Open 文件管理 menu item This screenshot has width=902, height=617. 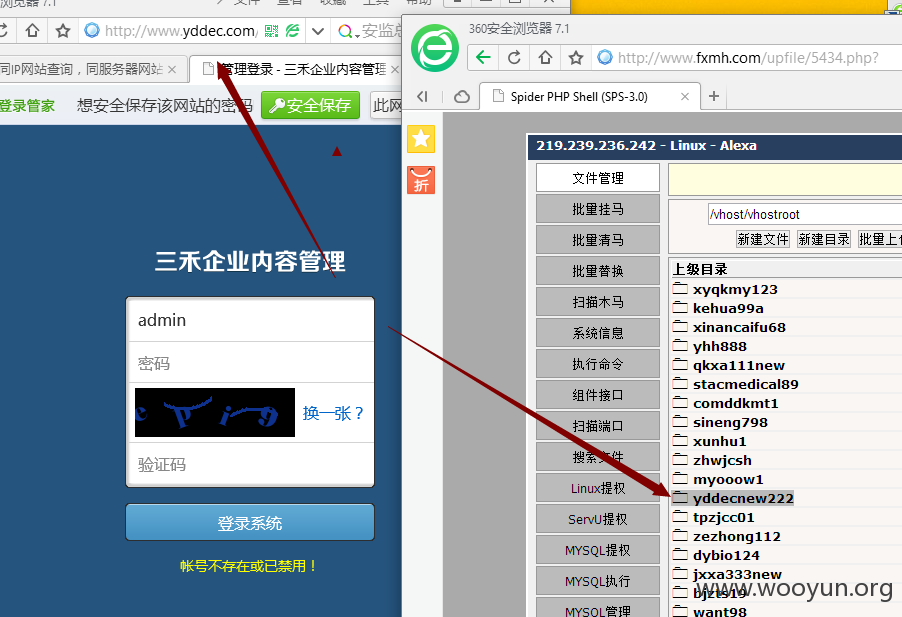click(598, 178)
